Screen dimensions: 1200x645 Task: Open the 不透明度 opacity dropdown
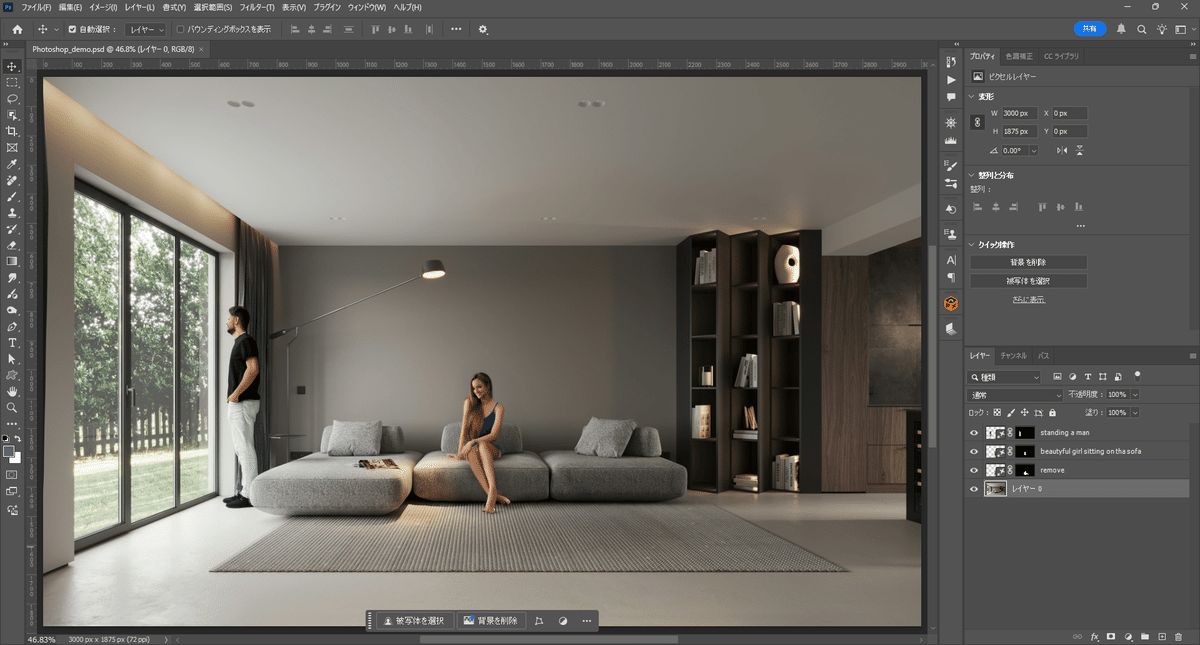pyautogui.click(x=1134, y=394)
